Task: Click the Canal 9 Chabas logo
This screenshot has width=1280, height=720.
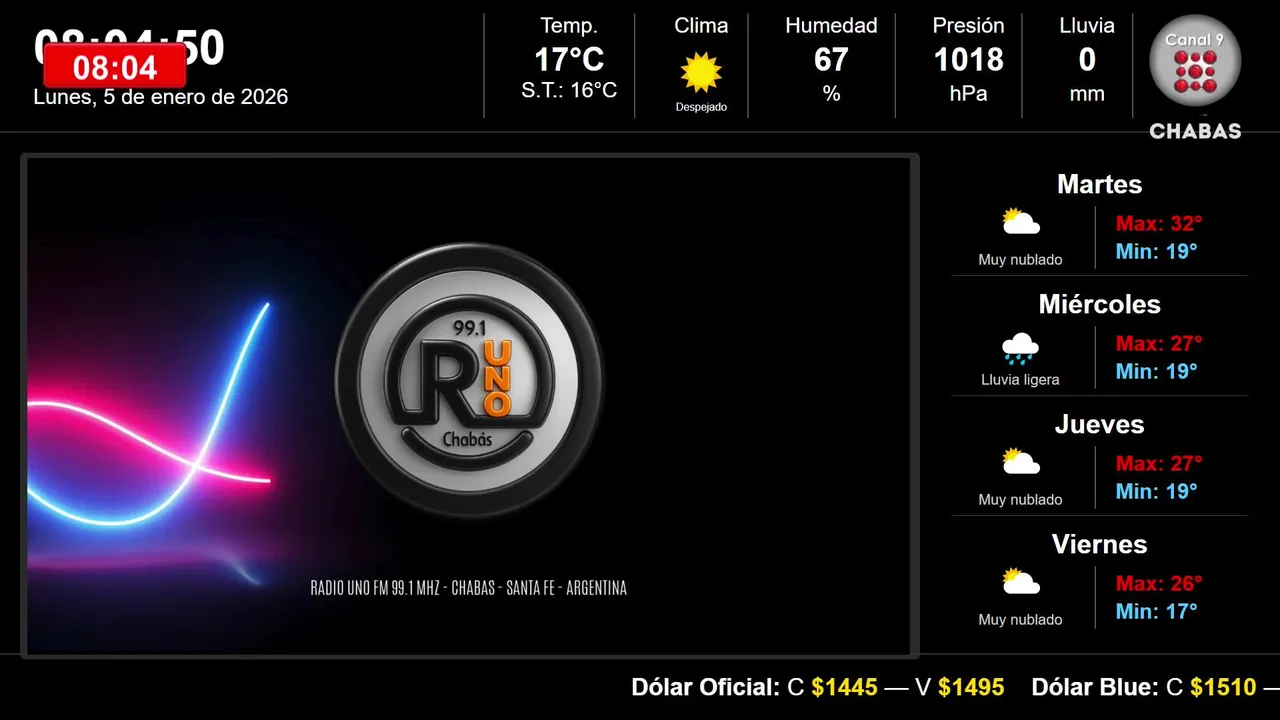Action: (x=1195, y=76)
